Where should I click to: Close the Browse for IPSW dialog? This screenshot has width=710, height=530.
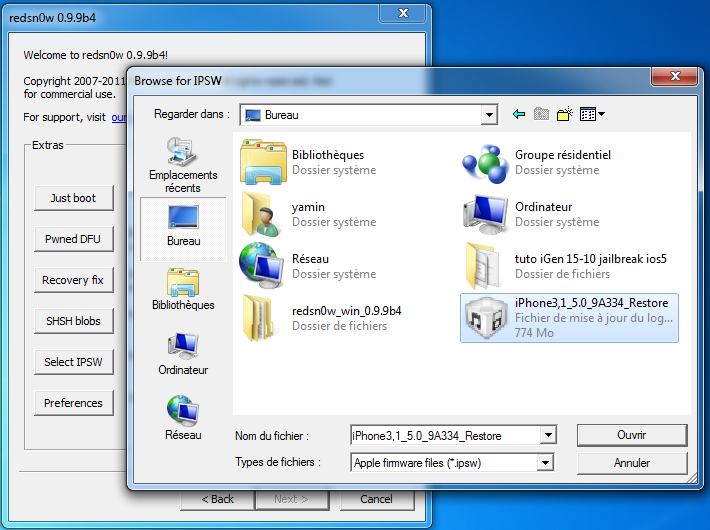[x=674, y=76]
